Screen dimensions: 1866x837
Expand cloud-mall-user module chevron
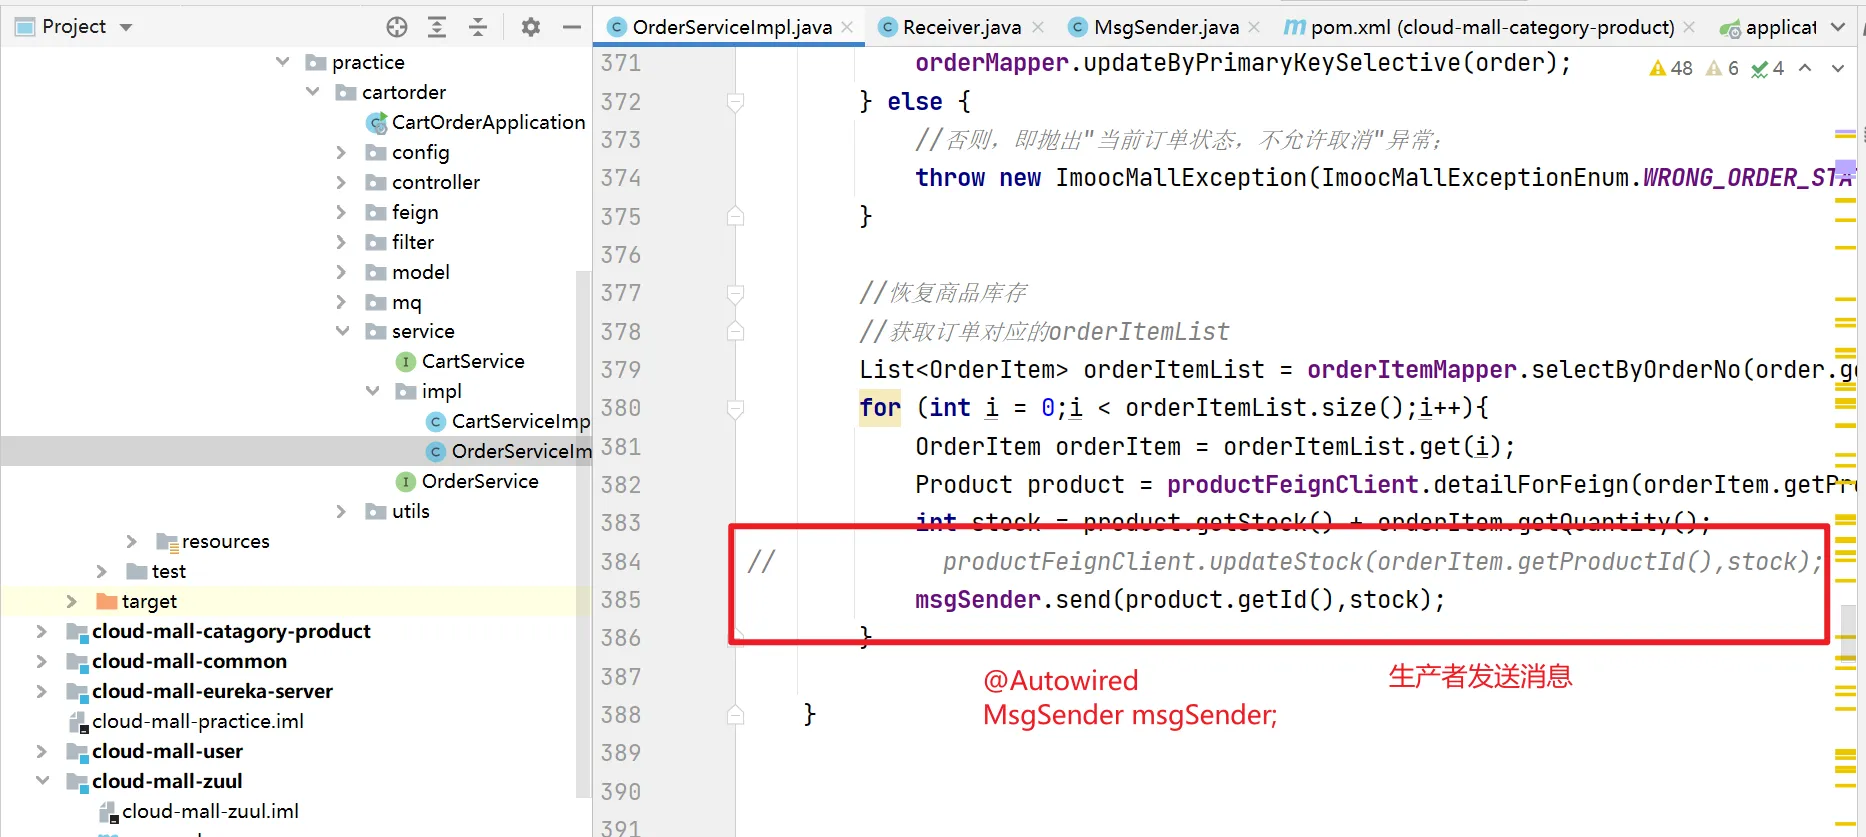[42, 751]
